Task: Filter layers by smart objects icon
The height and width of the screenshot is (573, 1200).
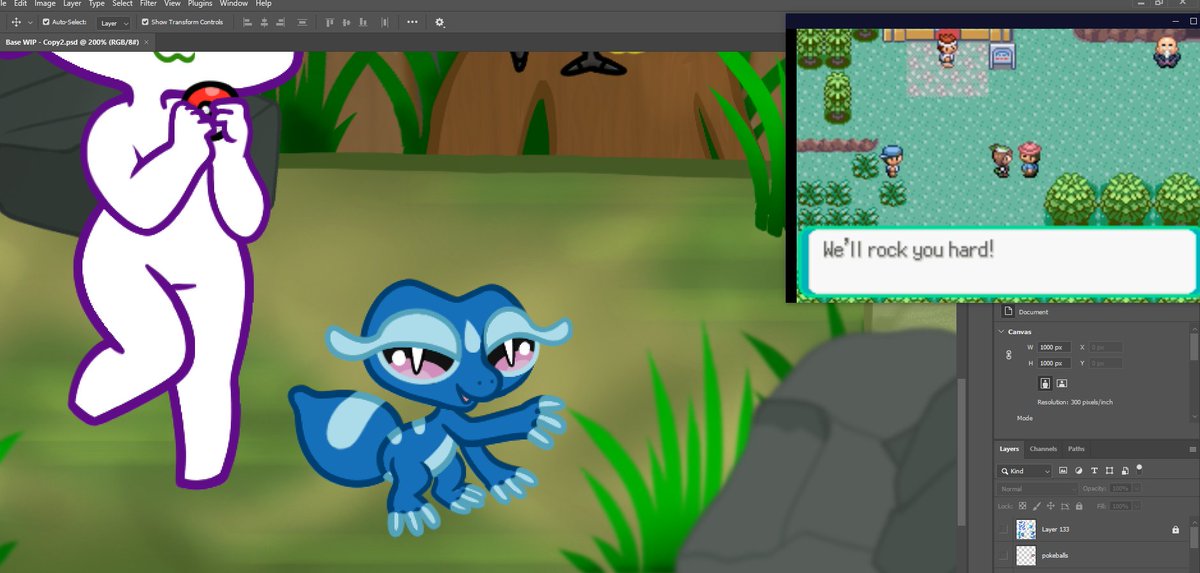Action: [x=1126, y=470]
